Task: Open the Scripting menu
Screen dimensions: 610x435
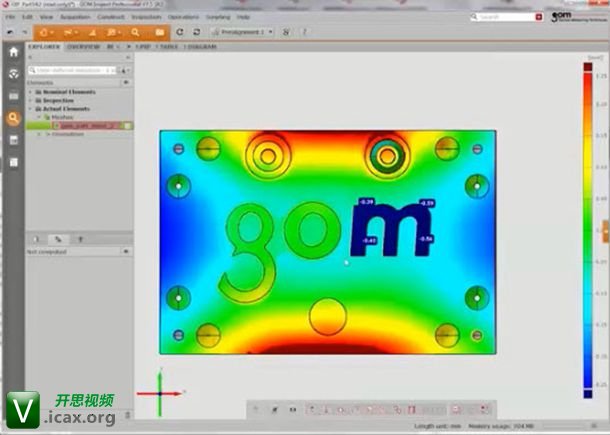Action: point(218,17)
